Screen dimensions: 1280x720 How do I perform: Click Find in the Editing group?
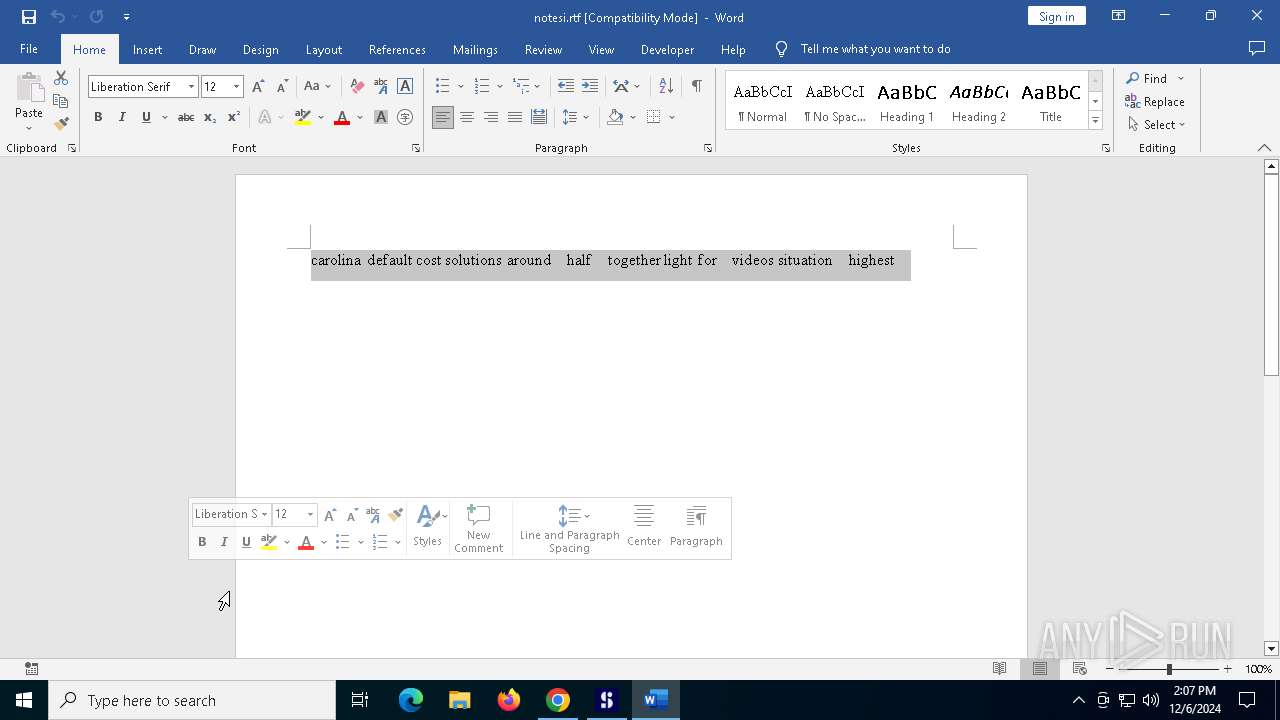[x=1145, y=78]
